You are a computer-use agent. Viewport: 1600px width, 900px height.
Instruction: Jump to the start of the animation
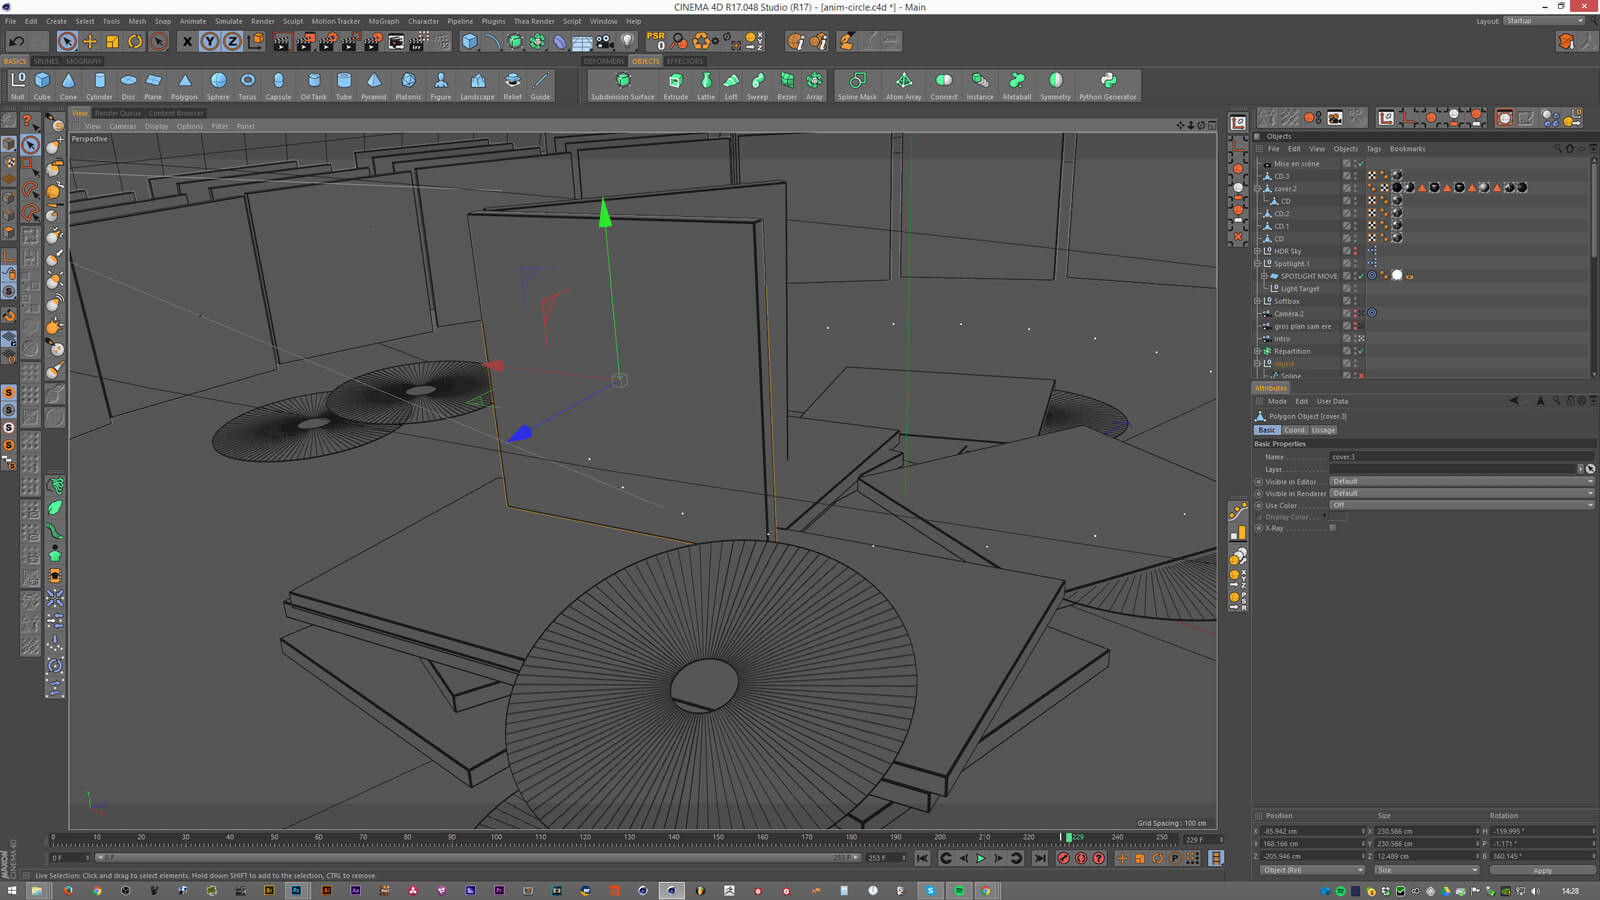[922, 858]
